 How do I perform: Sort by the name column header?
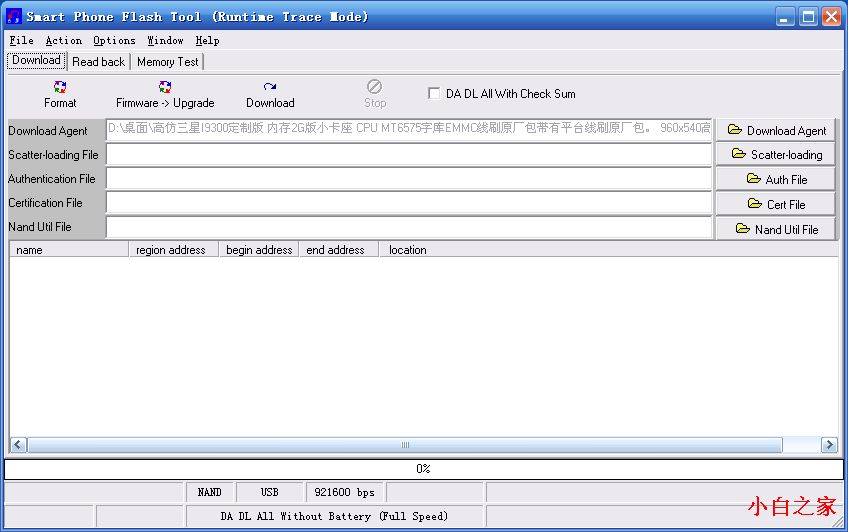coord(69,250)
